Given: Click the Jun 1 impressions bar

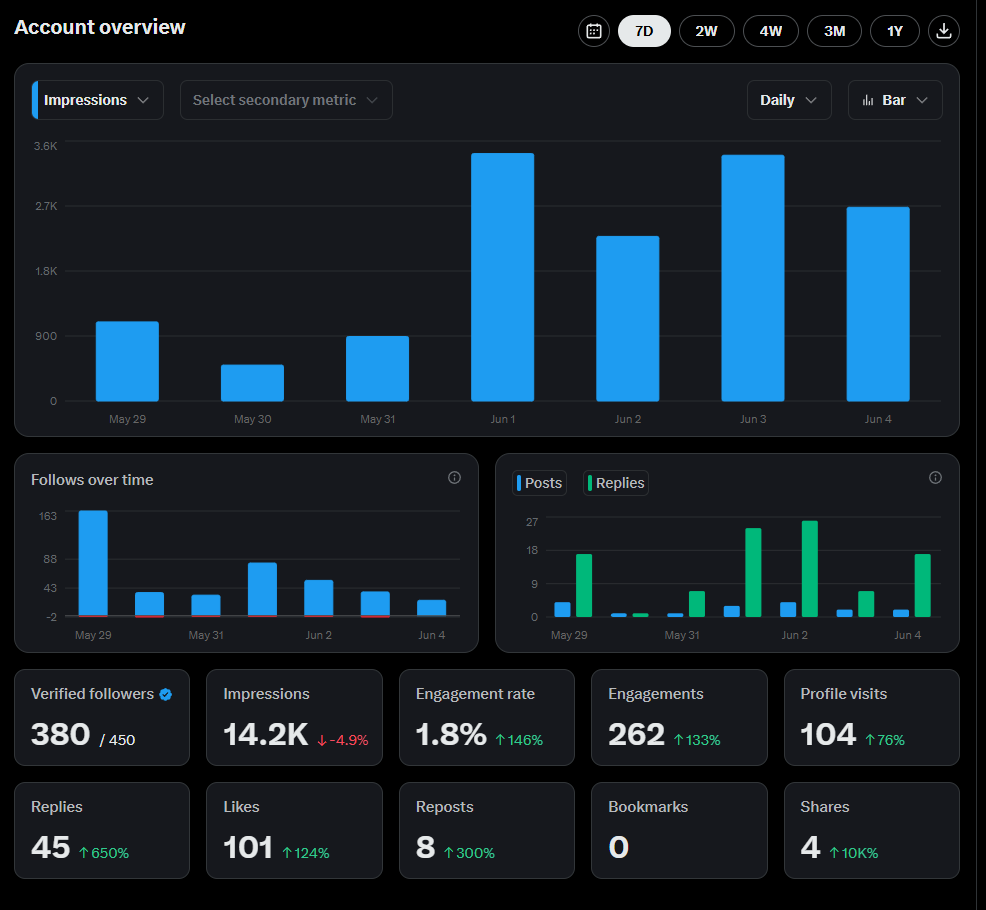Looking at the screenshot, I should pos(502,277).
